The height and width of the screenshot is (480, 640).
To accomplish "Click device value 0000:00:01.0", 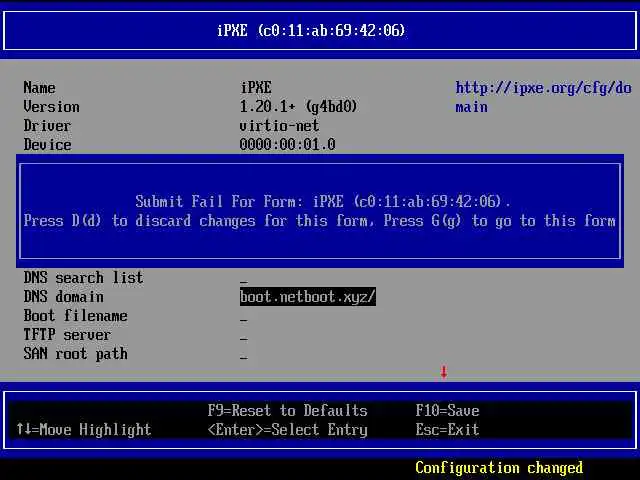I will click(x=287, y=145).
